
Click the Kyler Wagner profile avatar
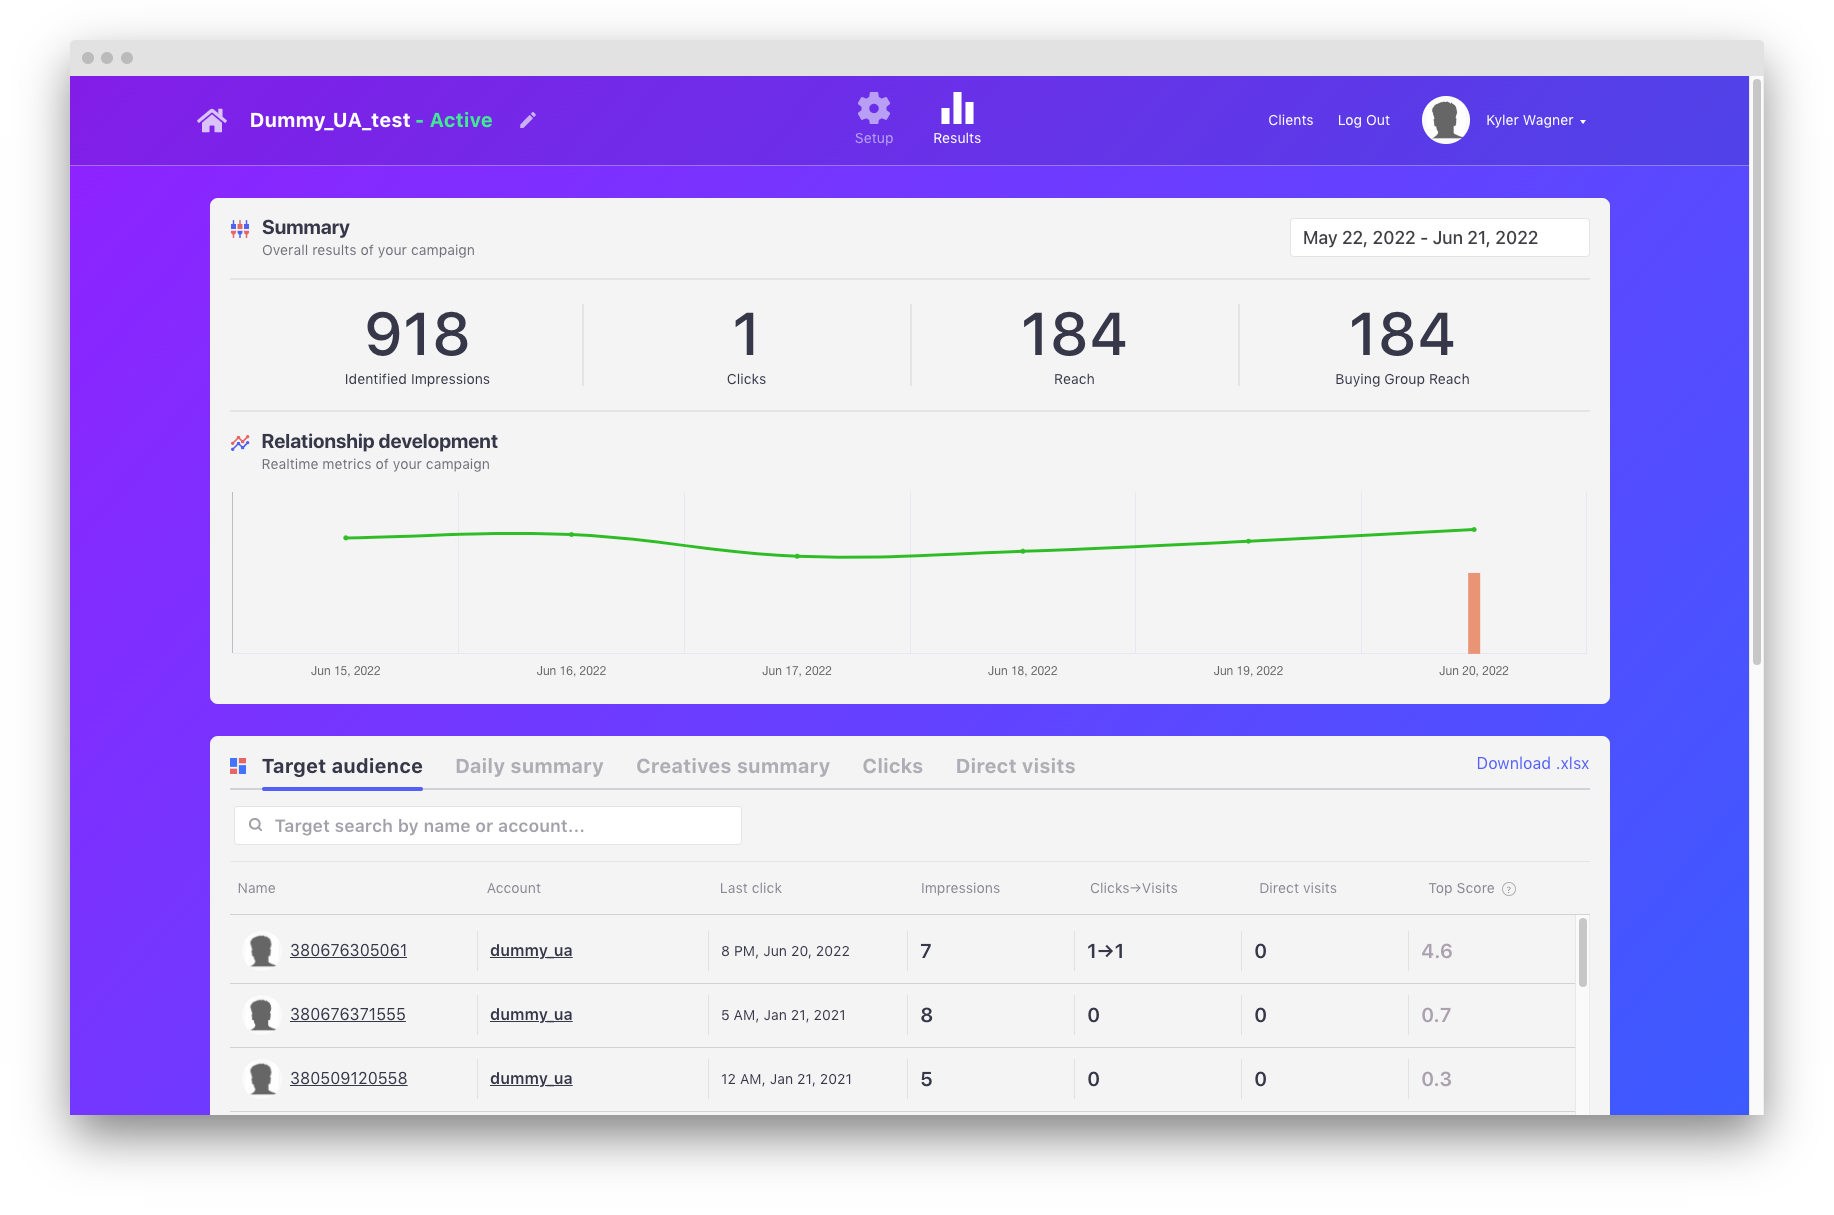point(1445,121)
